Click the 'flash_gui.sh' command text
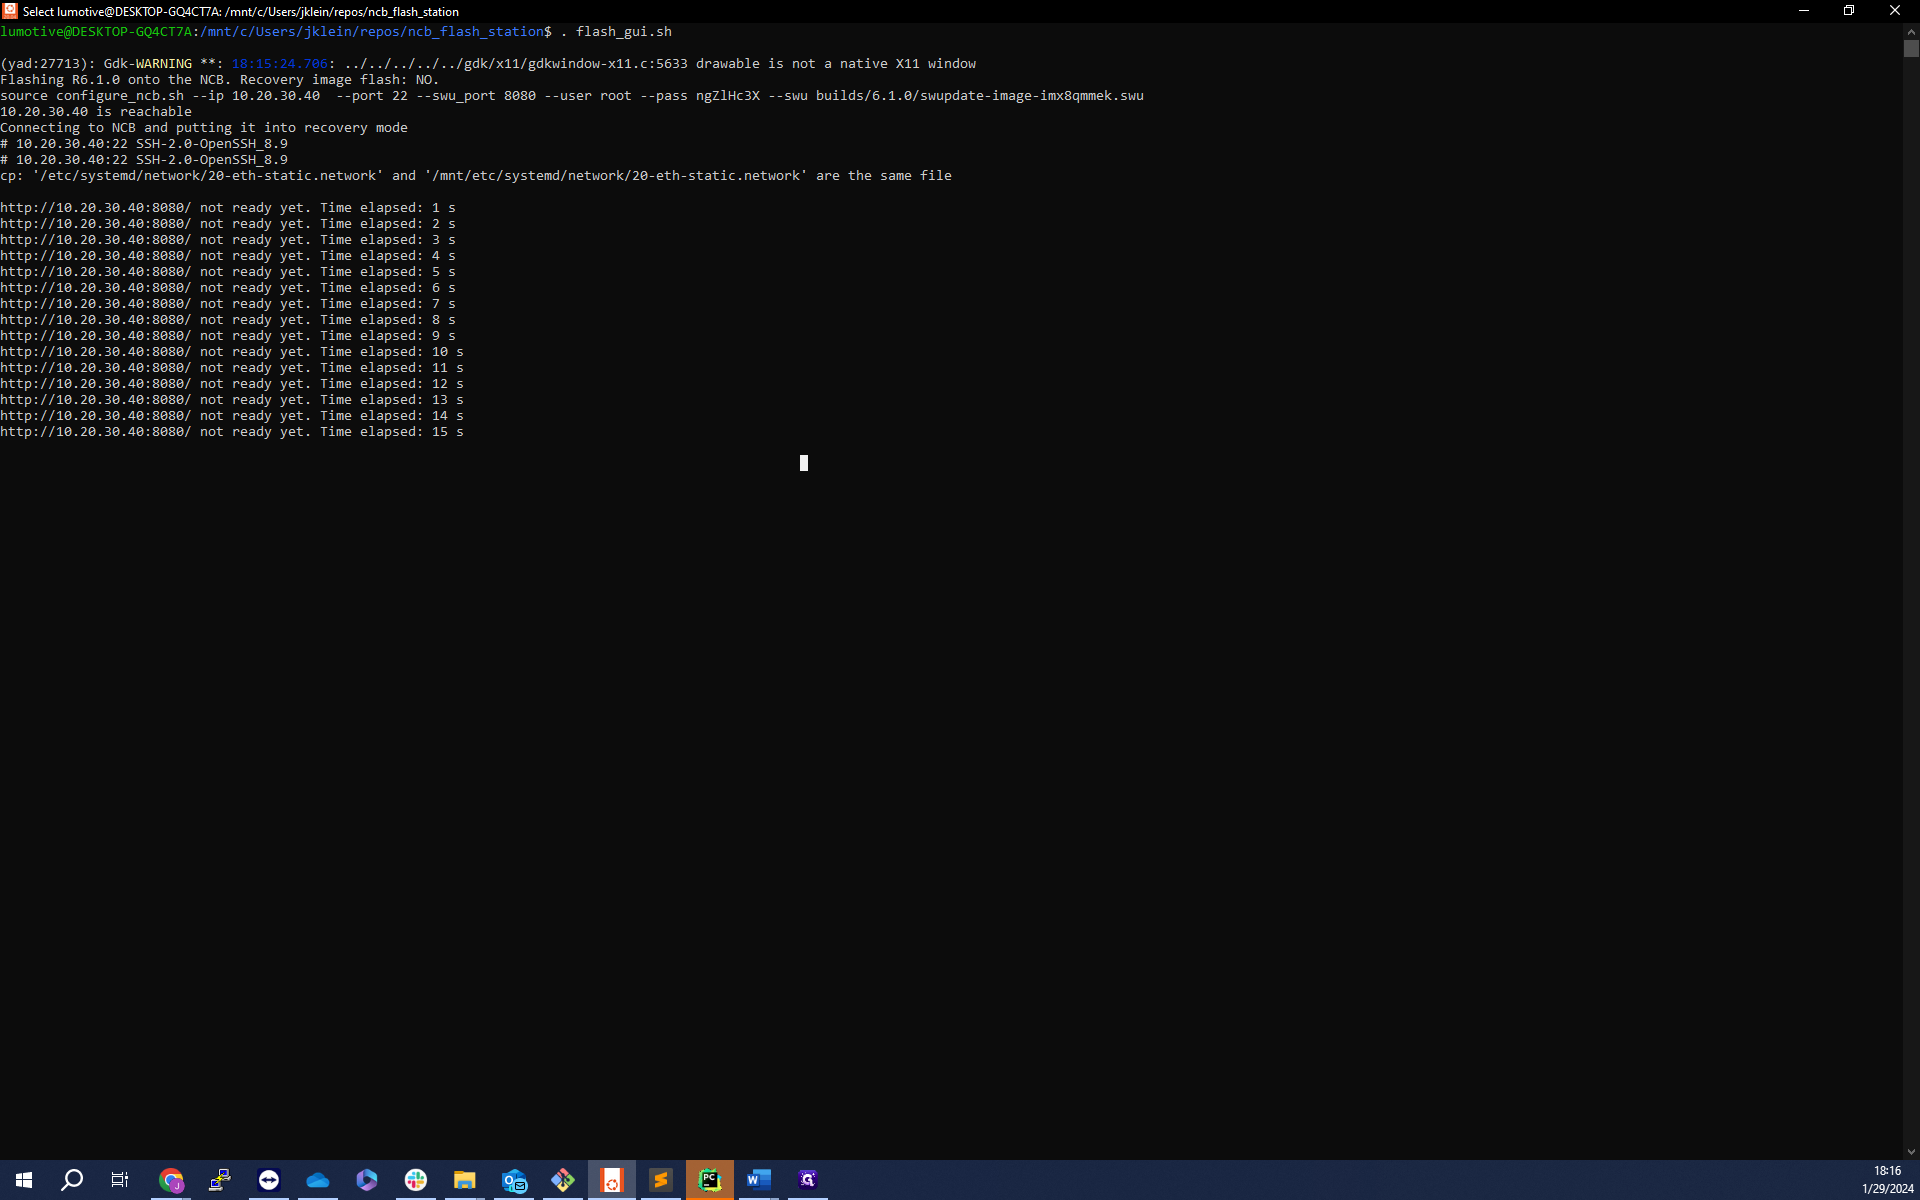Screen dimensions: 1920x1200 point(624,32)
